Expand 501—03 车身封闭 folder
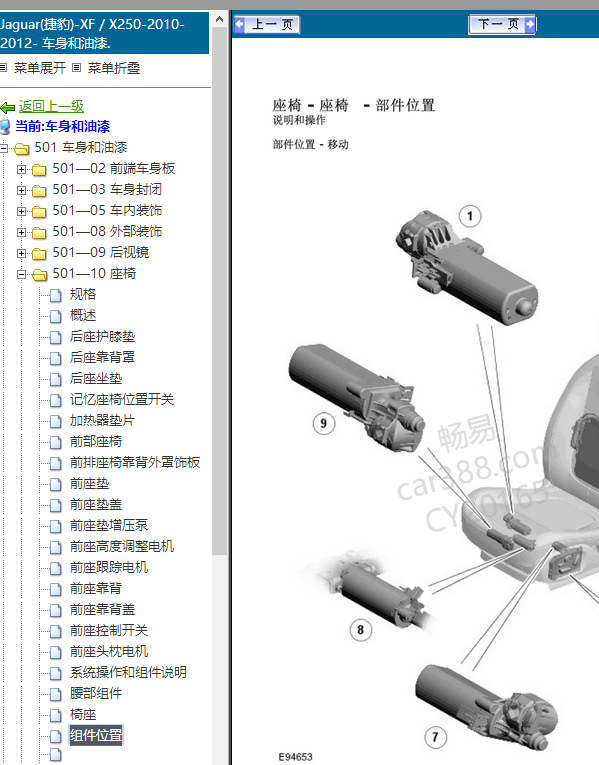Screen dimensions: 599x765 pyautogui.click(x=21, y=190)
